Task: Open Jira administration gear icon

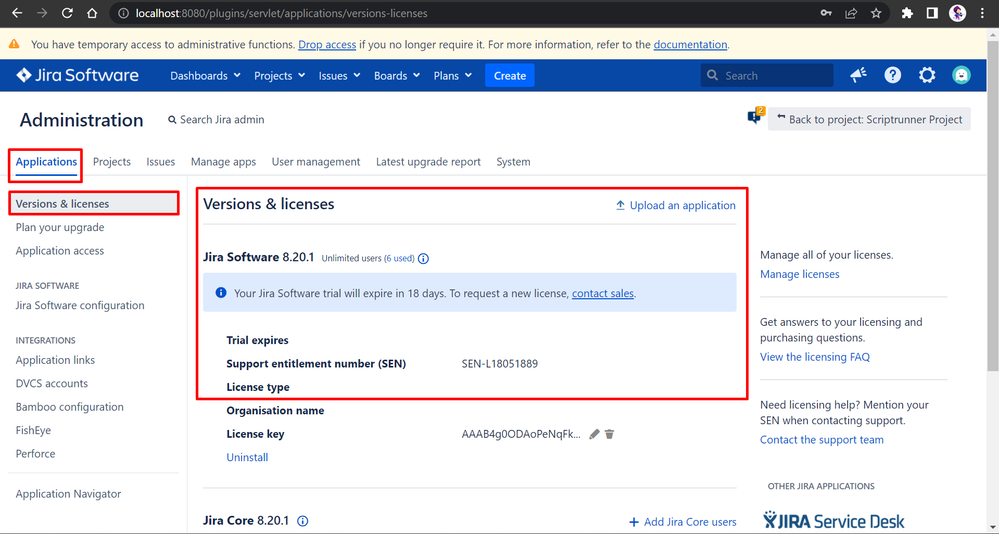Action: coord(927,75)
